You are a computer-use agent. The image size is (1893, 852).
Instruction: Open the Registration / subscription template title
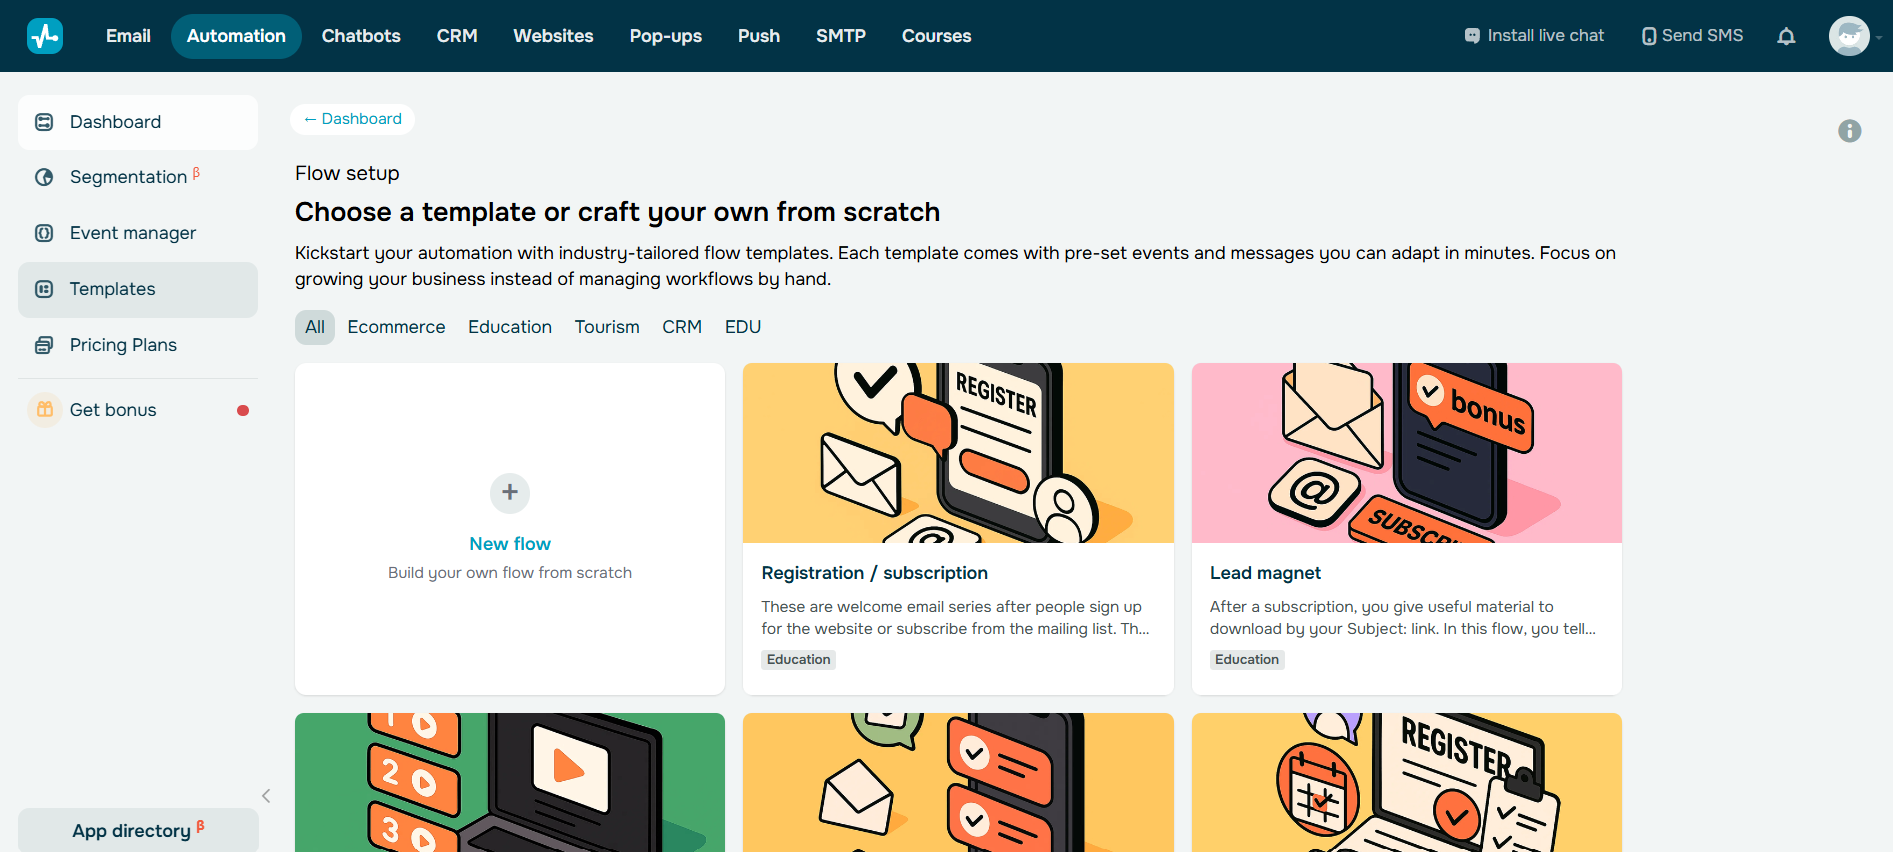pos(874,573)
